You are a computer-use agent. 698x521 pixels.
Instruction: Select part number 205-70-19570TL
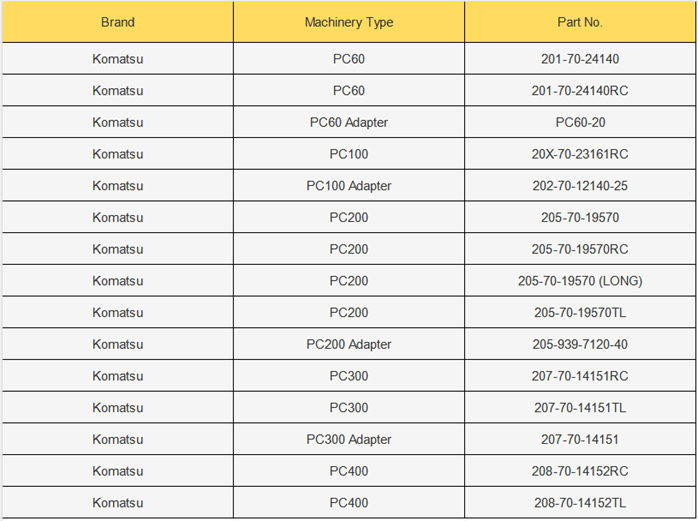click(580, 313)
